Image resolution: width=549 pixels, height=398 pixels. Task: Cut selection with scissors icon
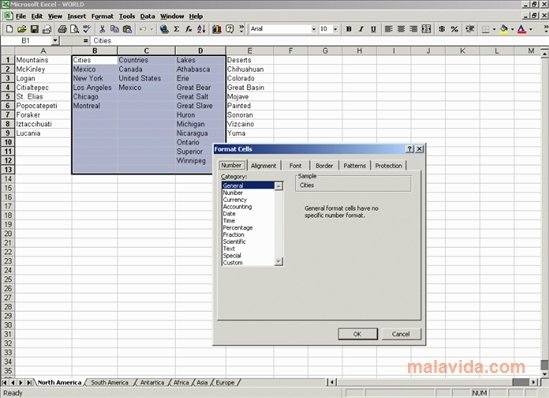pos(102,29)
